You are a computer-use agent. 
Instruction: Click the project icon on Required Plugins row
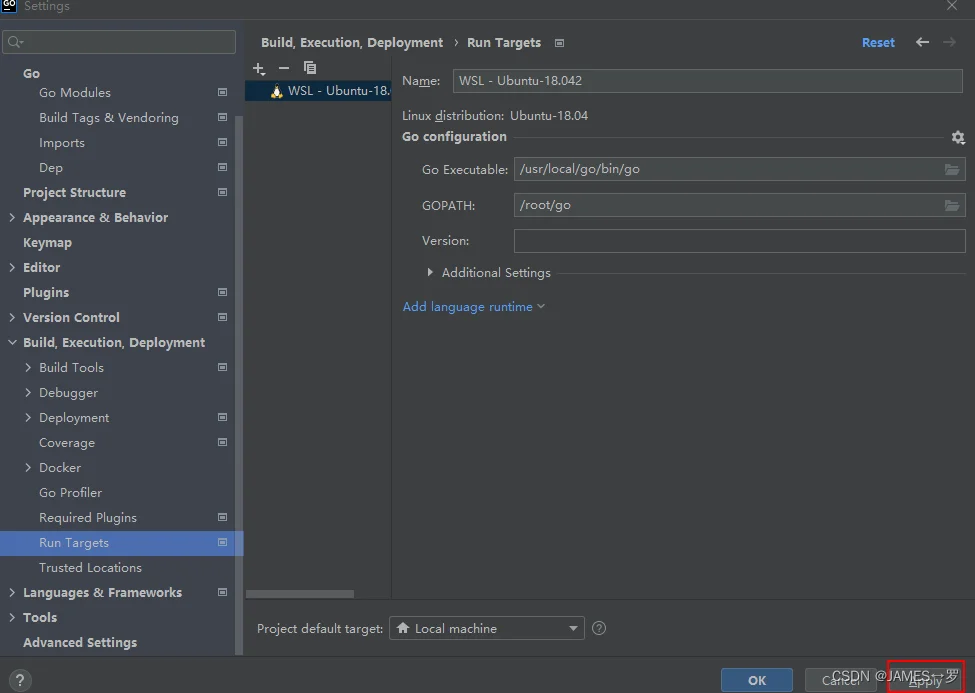[222, 517]
